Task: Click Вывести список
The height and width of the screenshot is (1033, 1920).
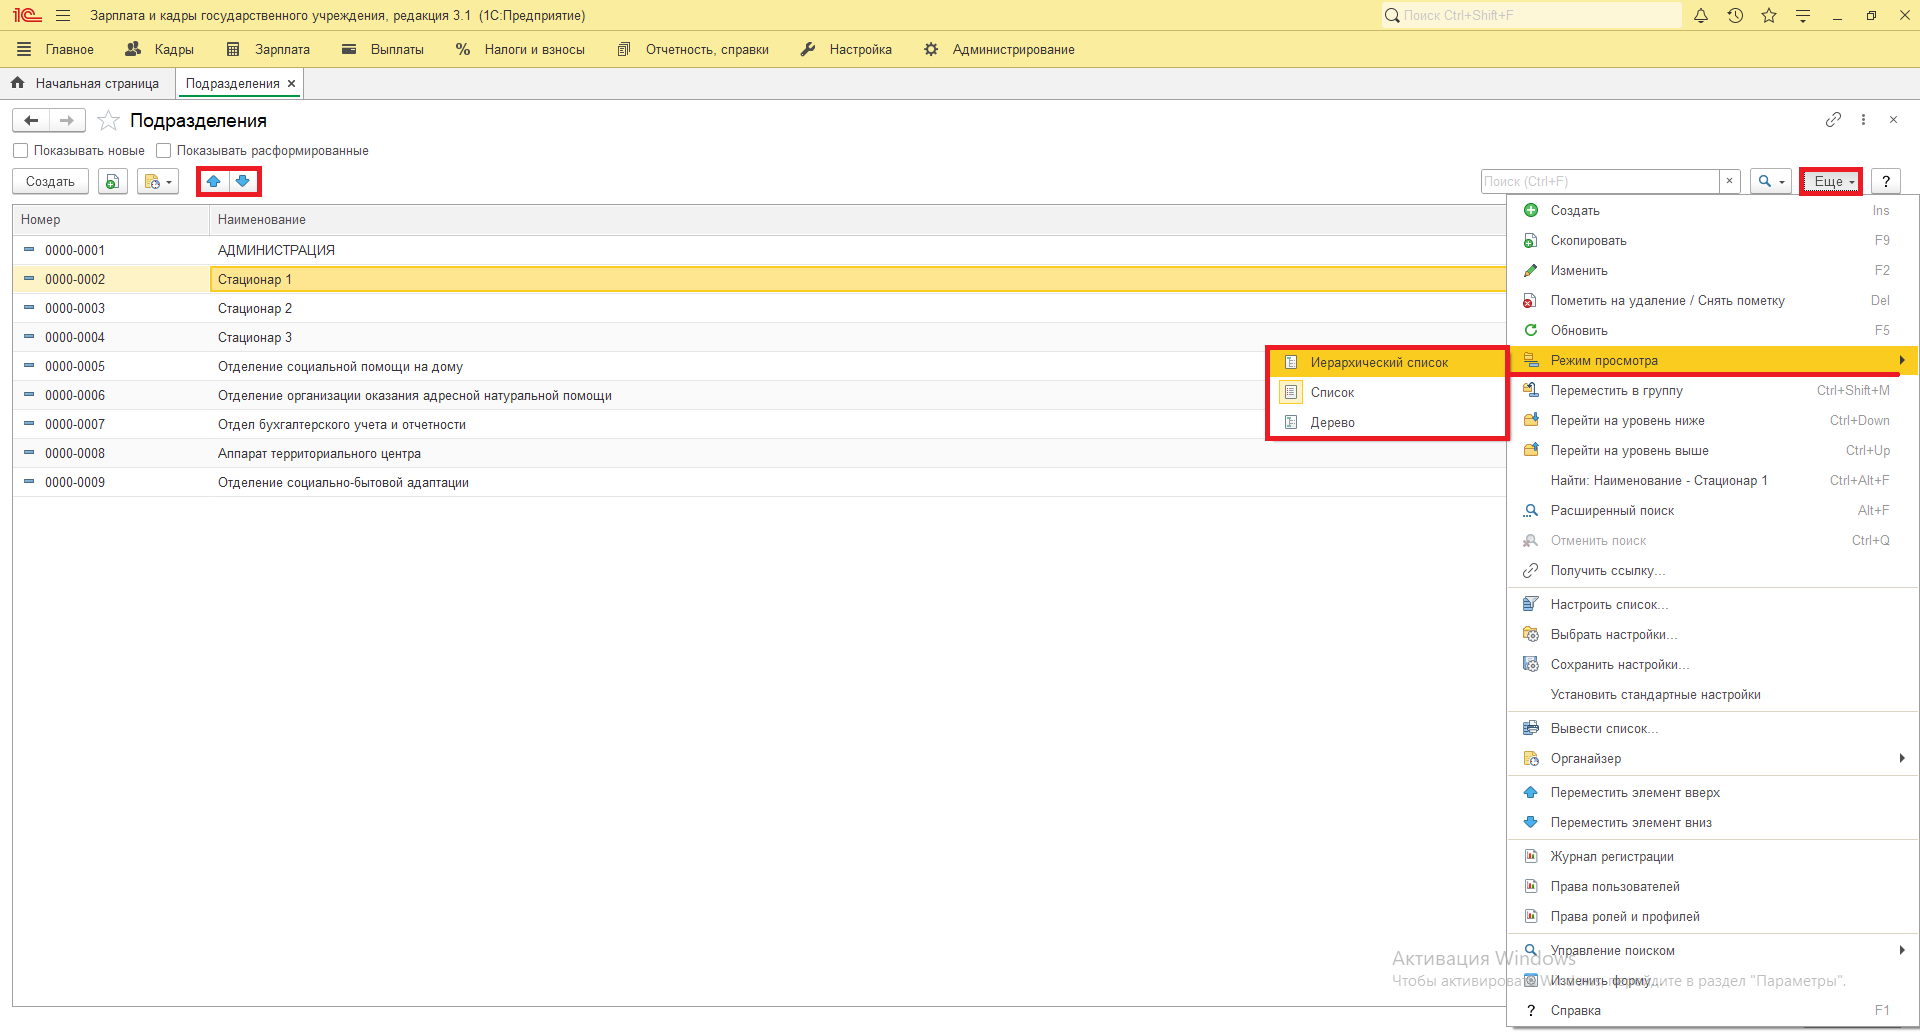Action: [x=1712, y=729]
